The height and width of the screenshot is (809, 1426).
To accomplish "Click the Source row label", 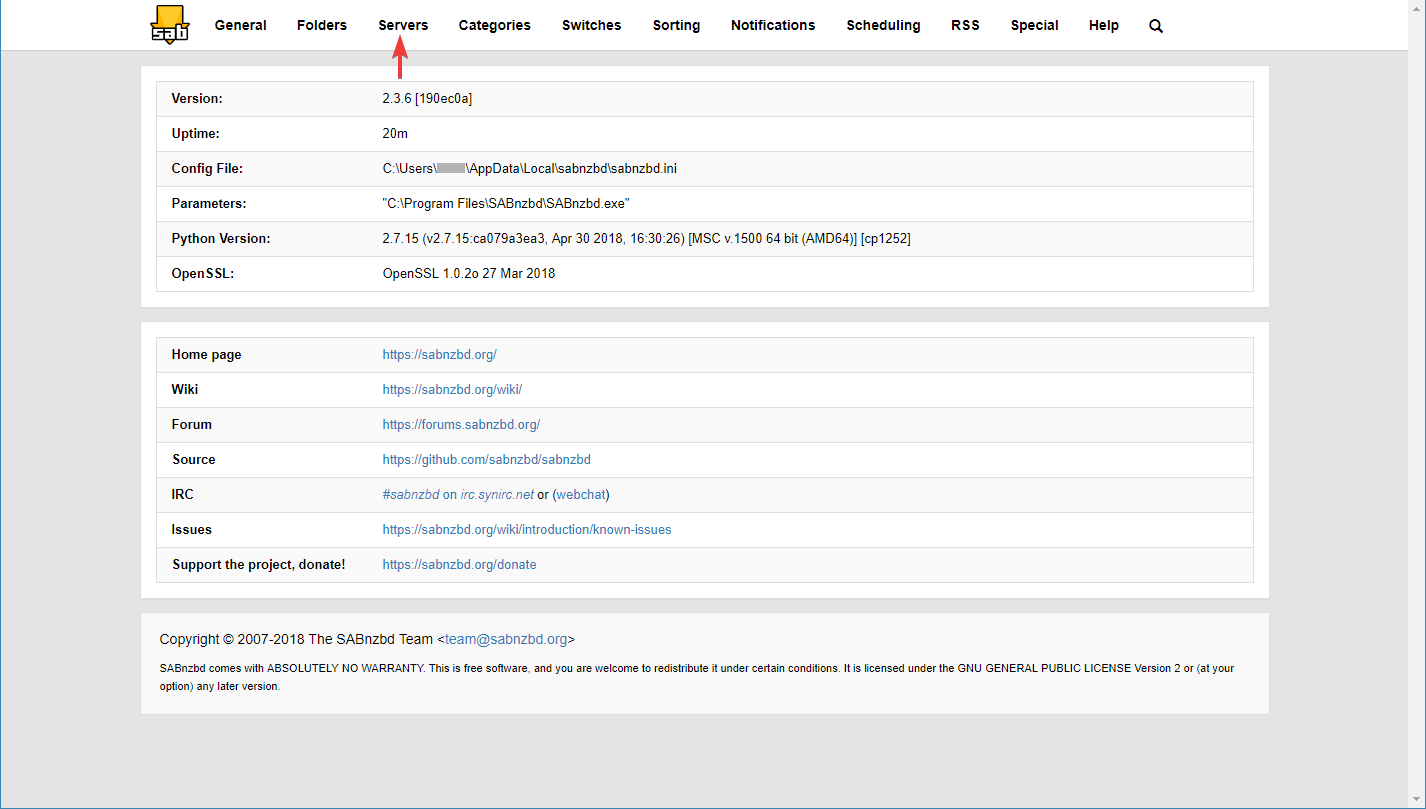I will coord(194,459).
